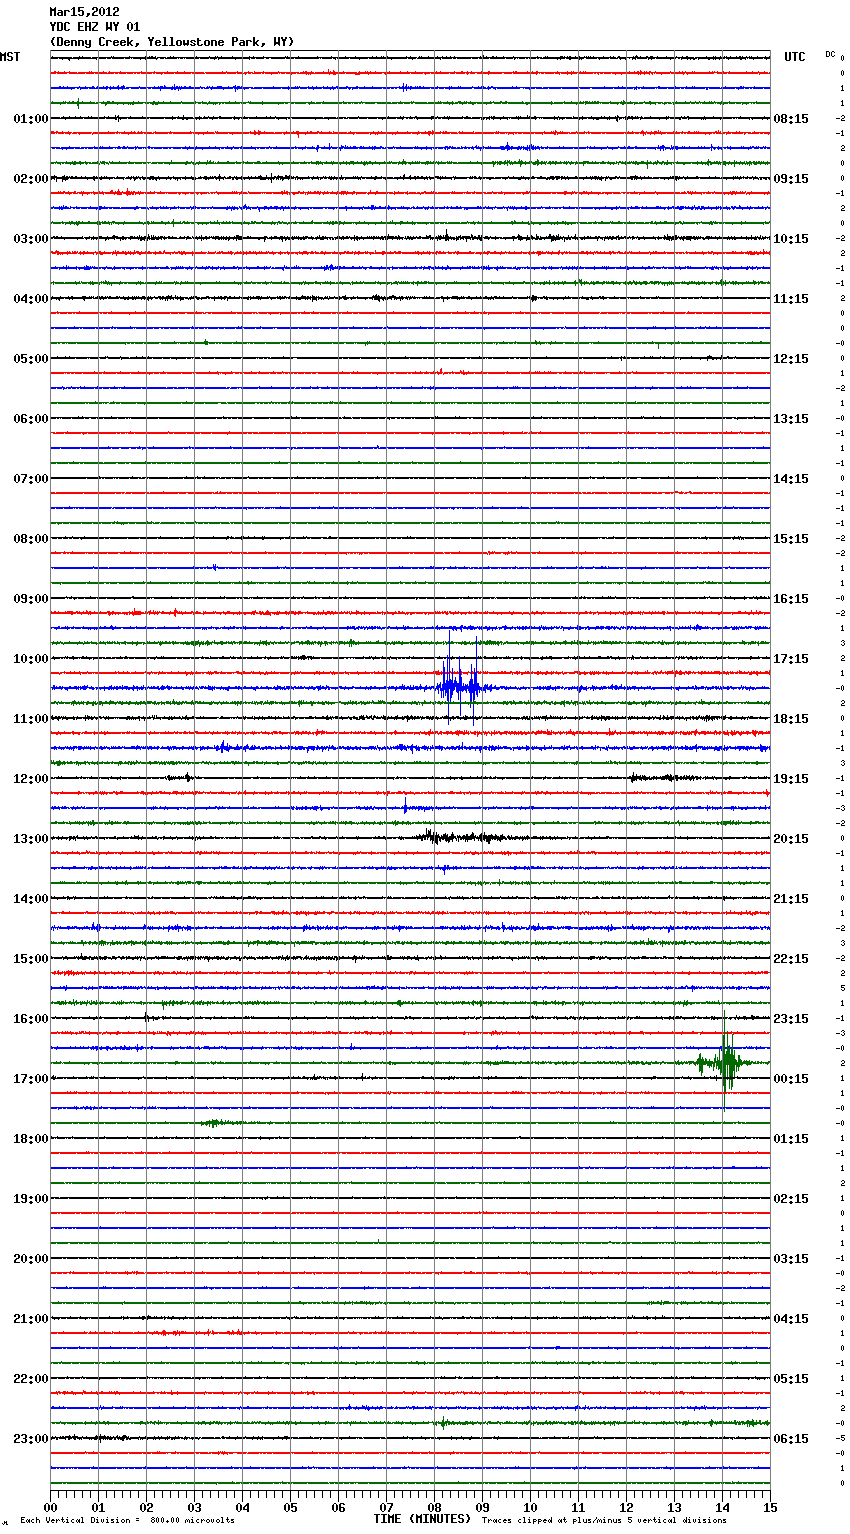Select the 07:00 MST row label
The height and width of the screenshot is (1534, 850).
pyautogui.click(x=31, y=479)
